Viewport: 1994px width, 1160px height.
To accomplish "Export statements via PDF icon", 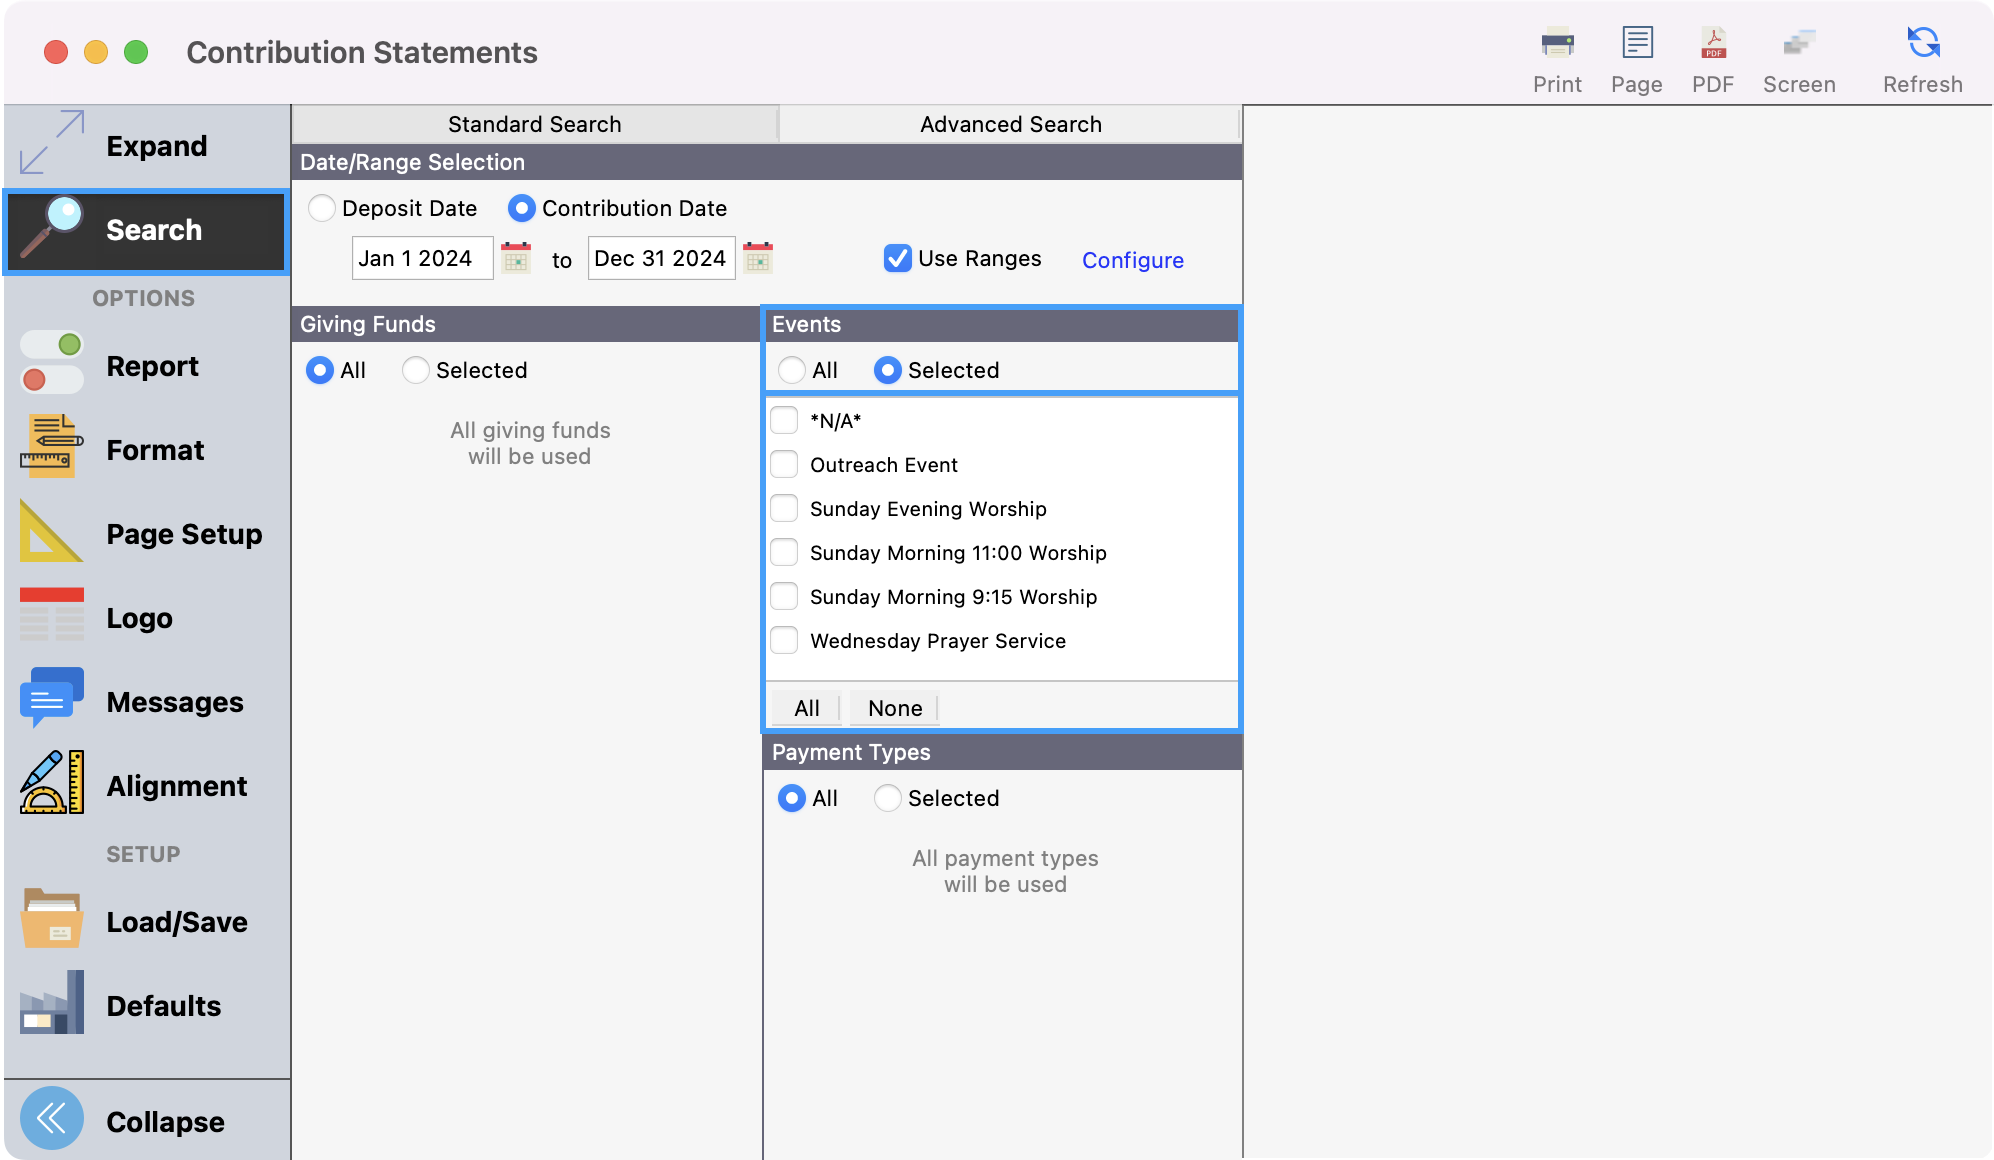I will [1713, 44].
